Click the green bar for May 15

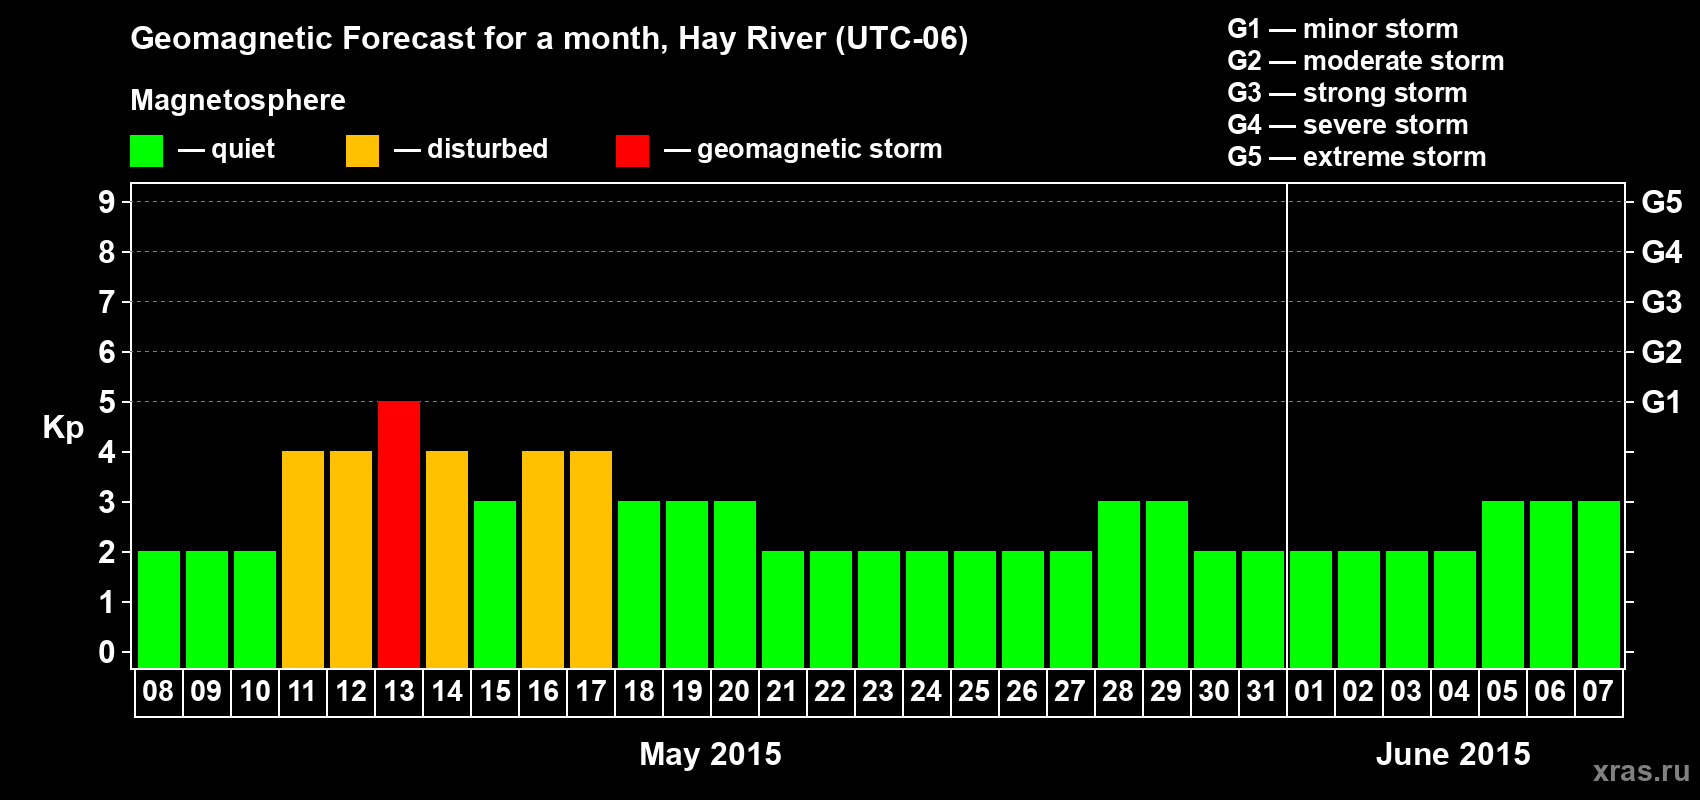[495, 585]
